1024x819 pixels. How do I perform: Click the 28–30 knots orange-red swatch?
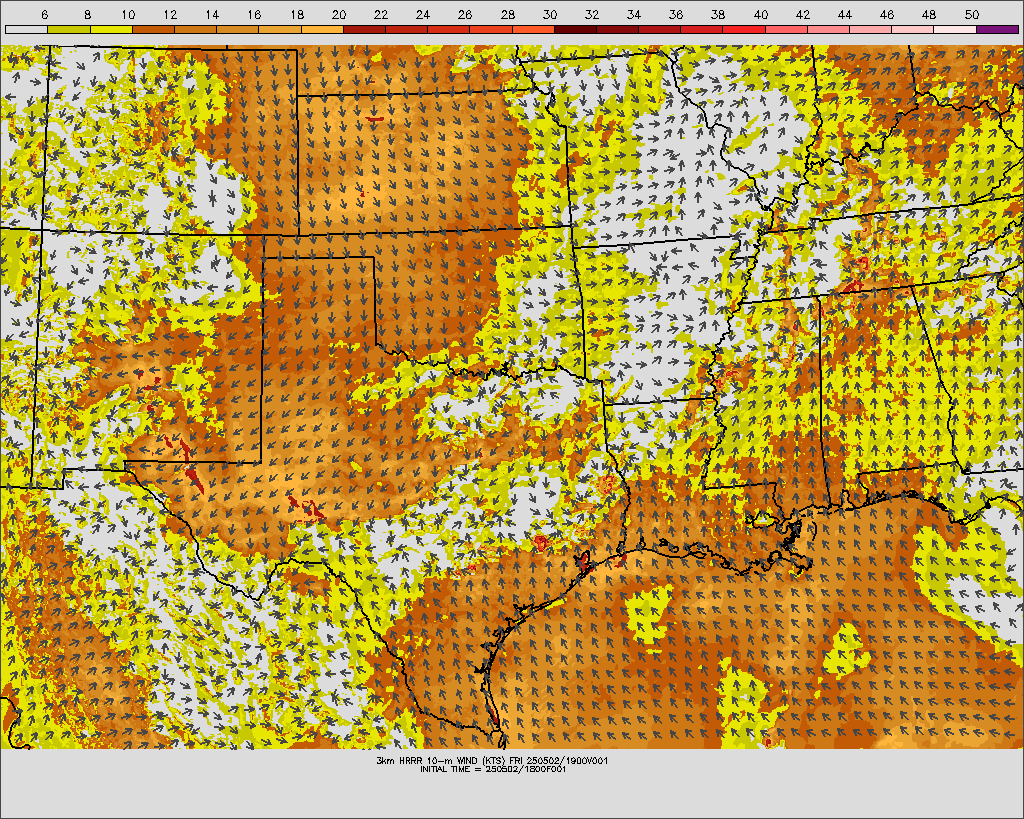(533, 29)
